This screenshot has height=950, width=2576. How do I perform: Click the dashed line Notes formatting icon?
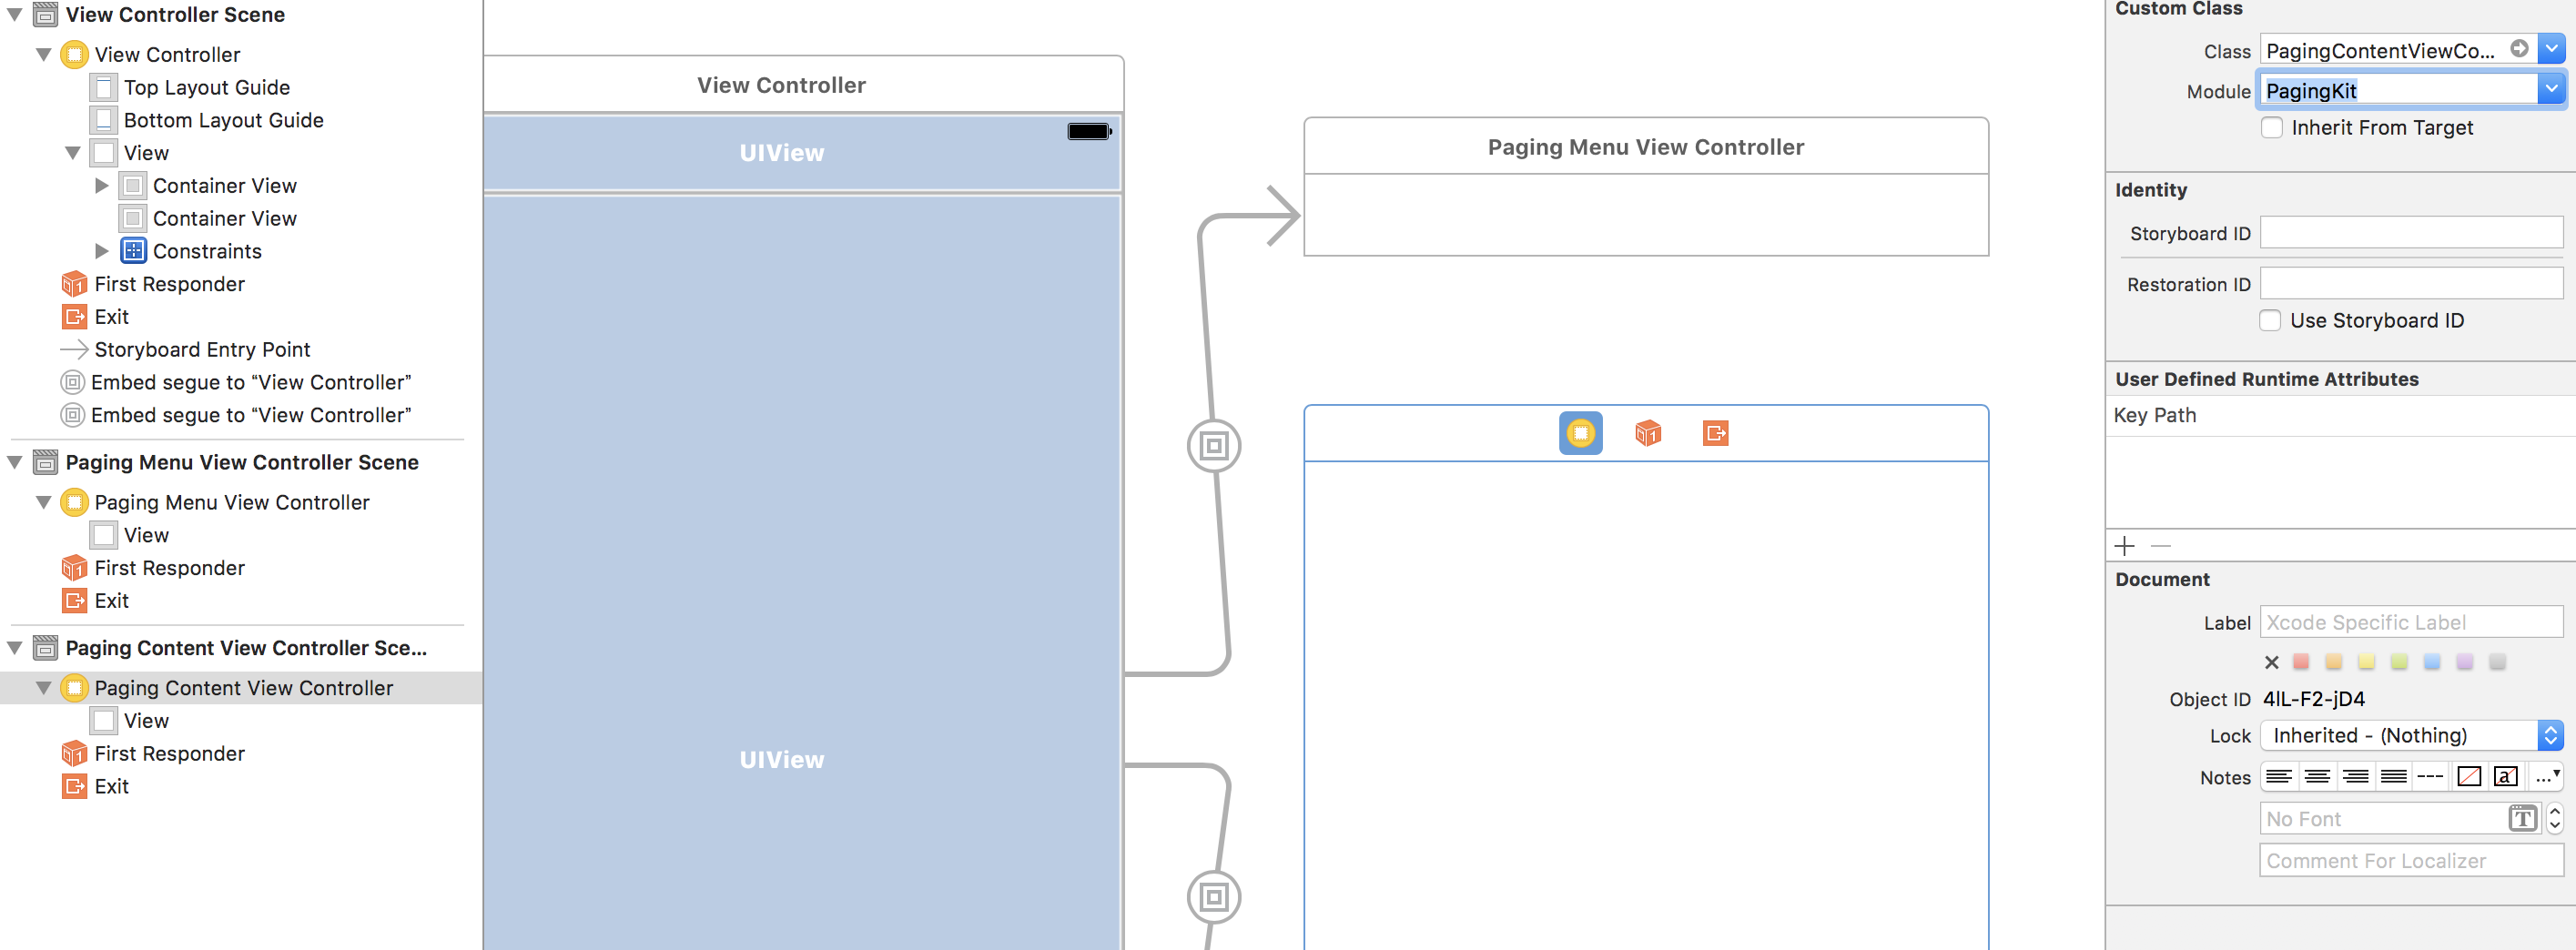[x=2430, y=776]
